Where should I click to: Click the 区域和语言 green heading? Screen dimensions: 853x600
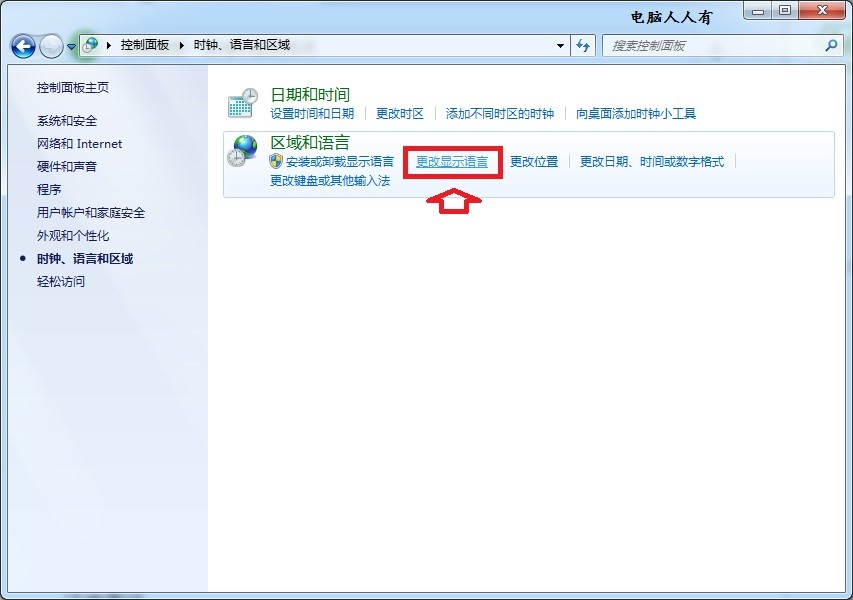coord(310,143)
